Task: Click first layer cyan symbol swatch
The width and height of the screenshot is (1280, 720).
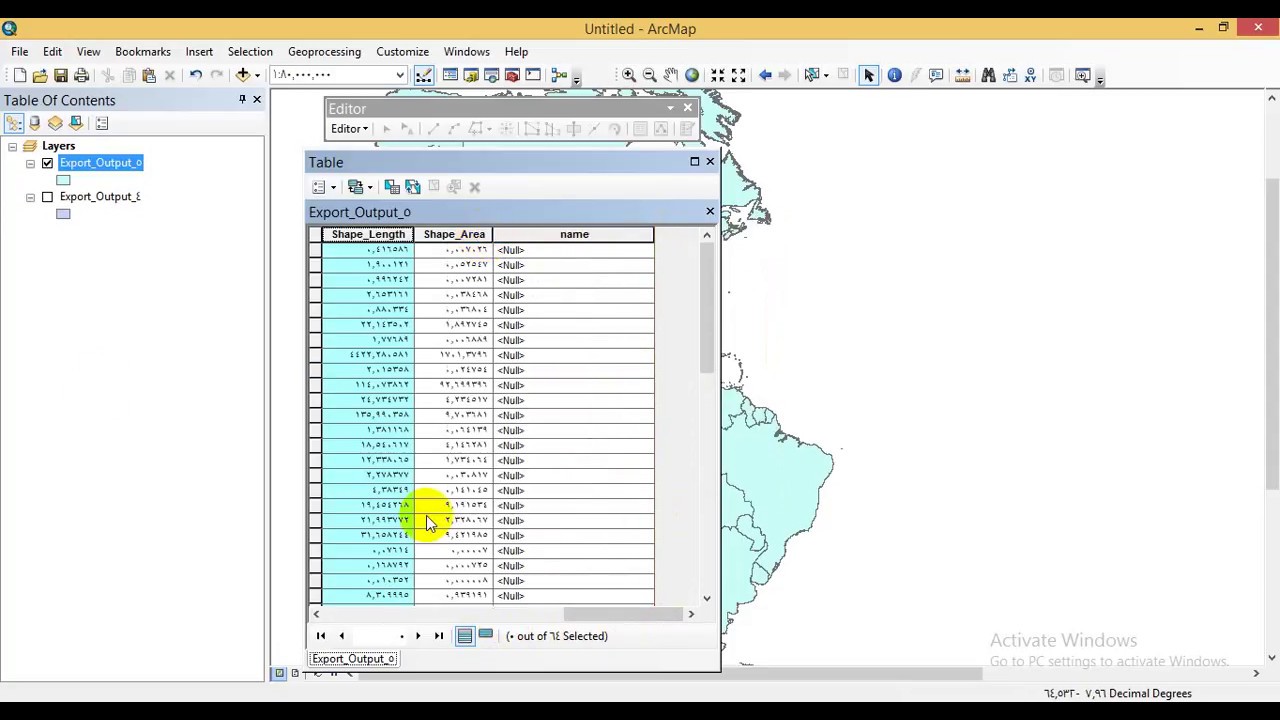Action: (x=63, y=180)
